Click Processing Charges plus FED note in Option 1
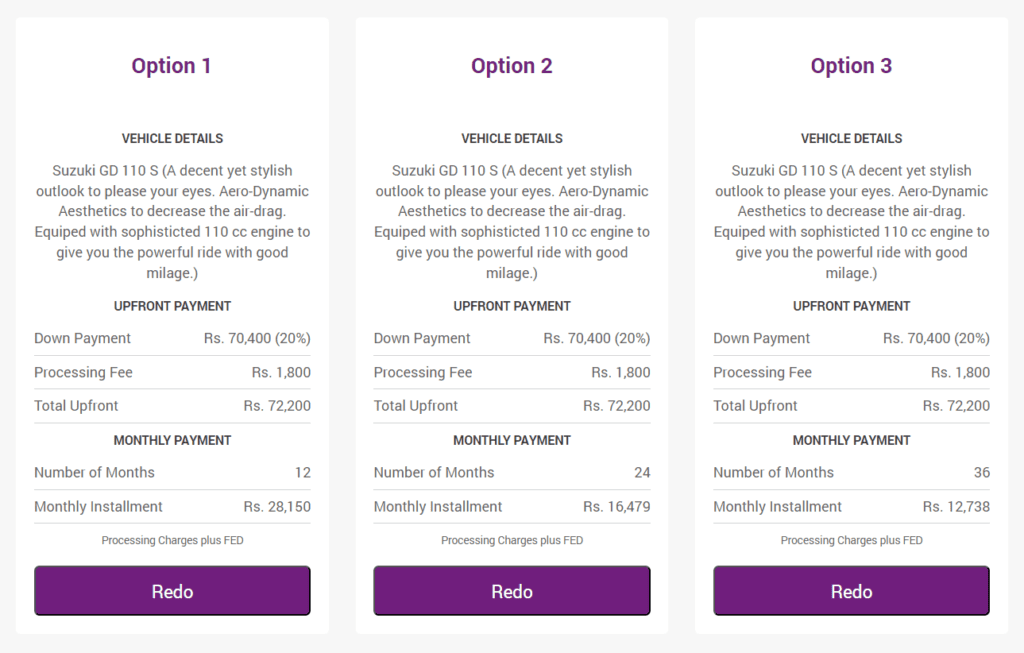This screenshot has height=653, width=1024. coord(172,540)
